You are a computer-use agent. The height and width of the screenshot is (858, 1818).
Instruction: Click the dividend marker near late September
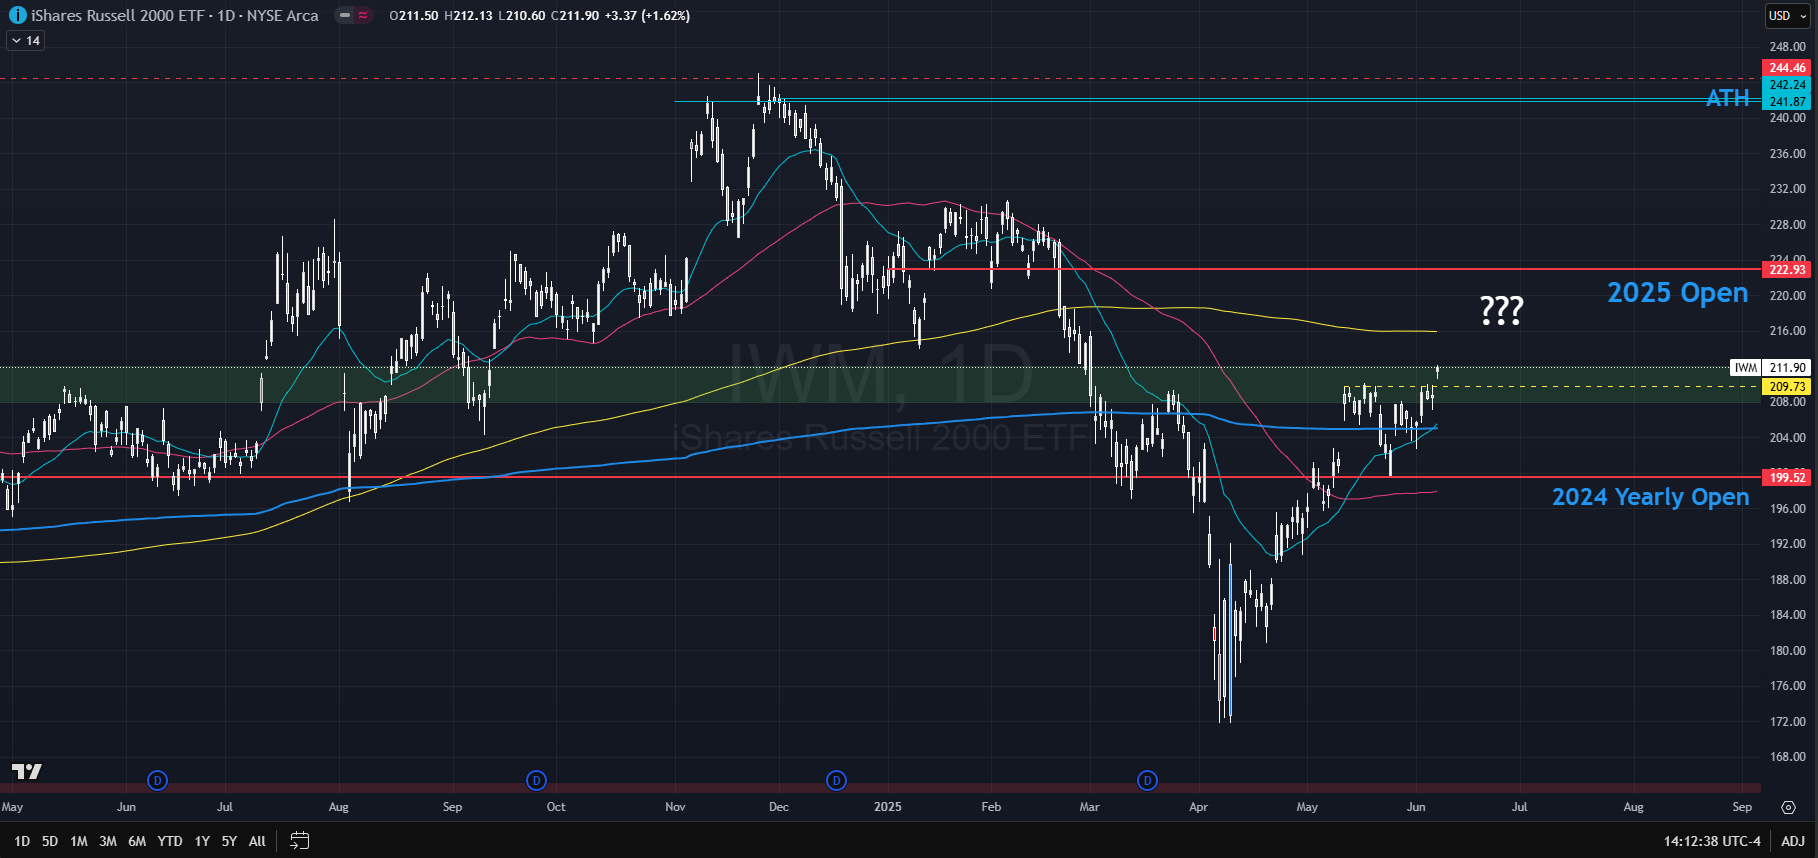click(536, 780)
